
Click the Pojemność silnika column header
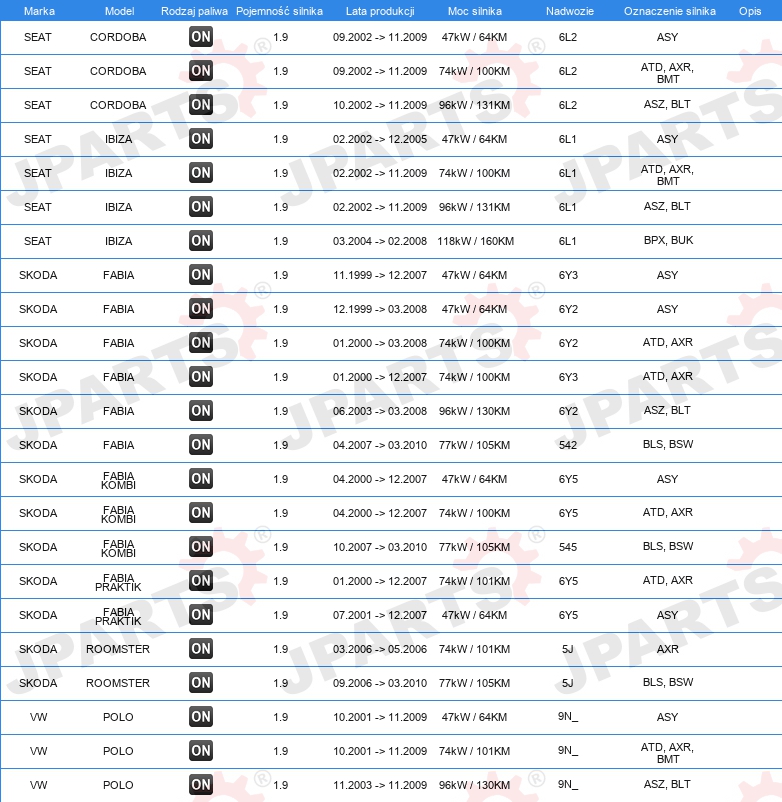point(279,11)
